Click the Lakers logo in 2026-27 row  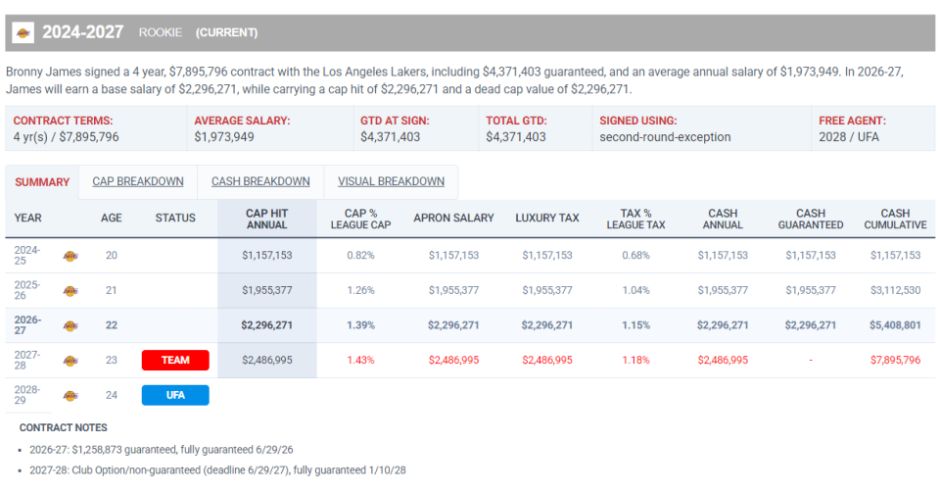(x=70, y=325)
